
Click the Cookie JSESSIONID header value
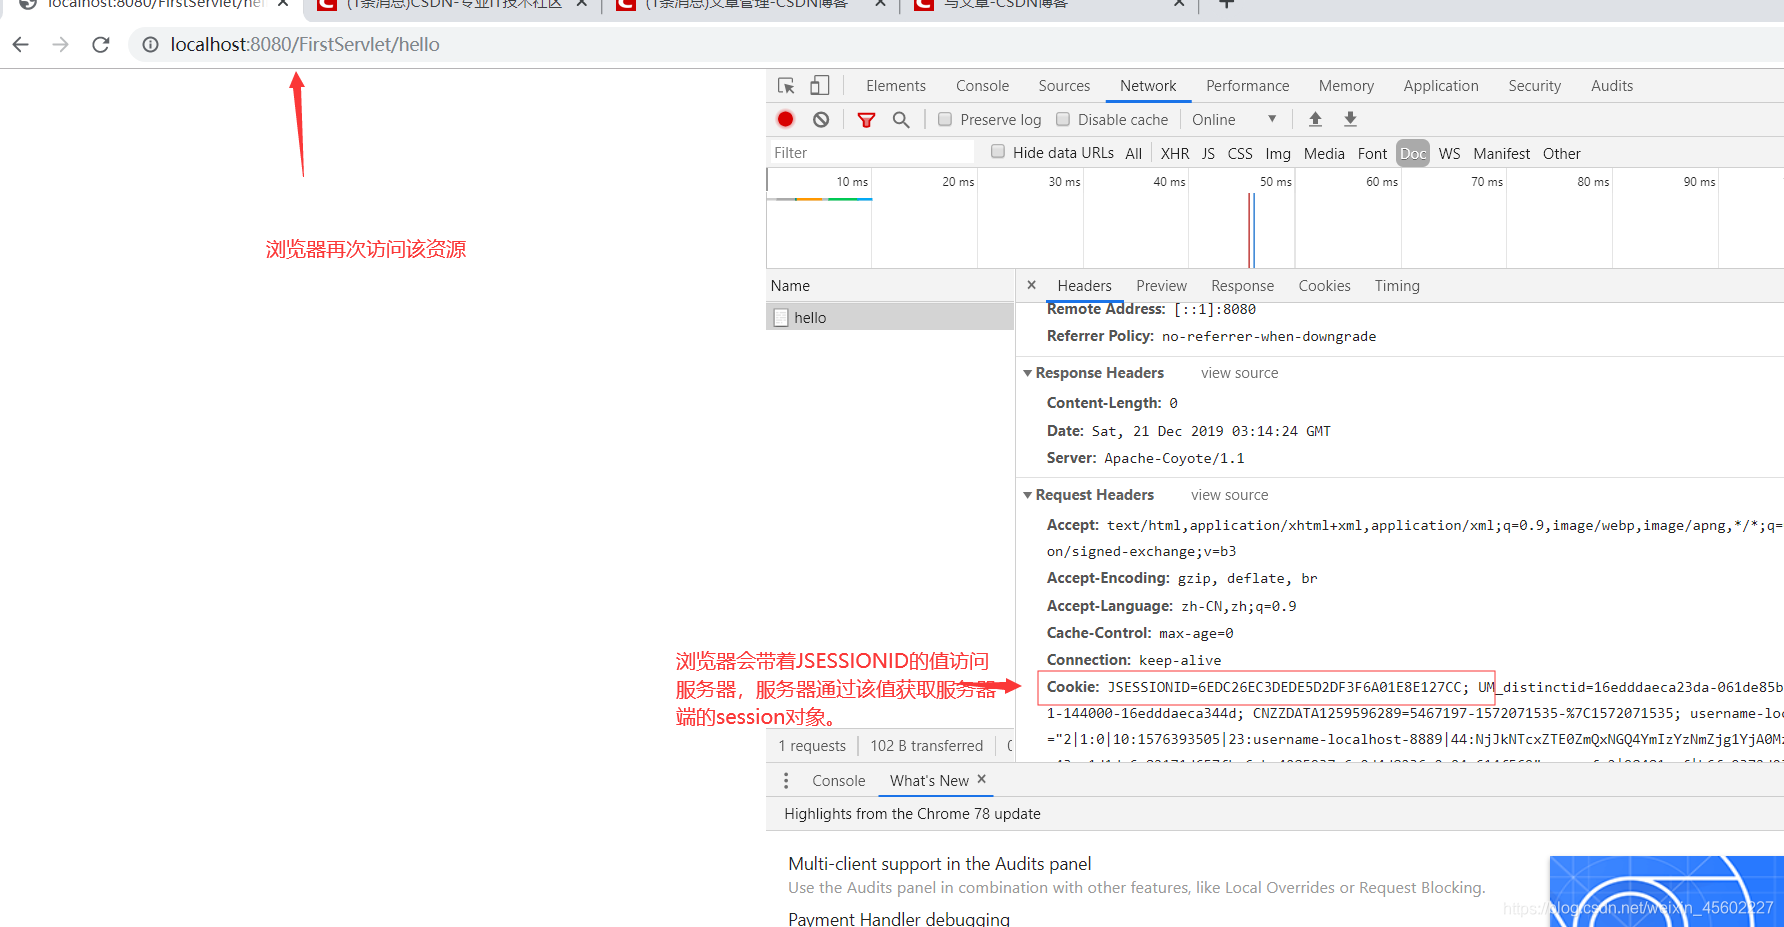(1288, 687)
